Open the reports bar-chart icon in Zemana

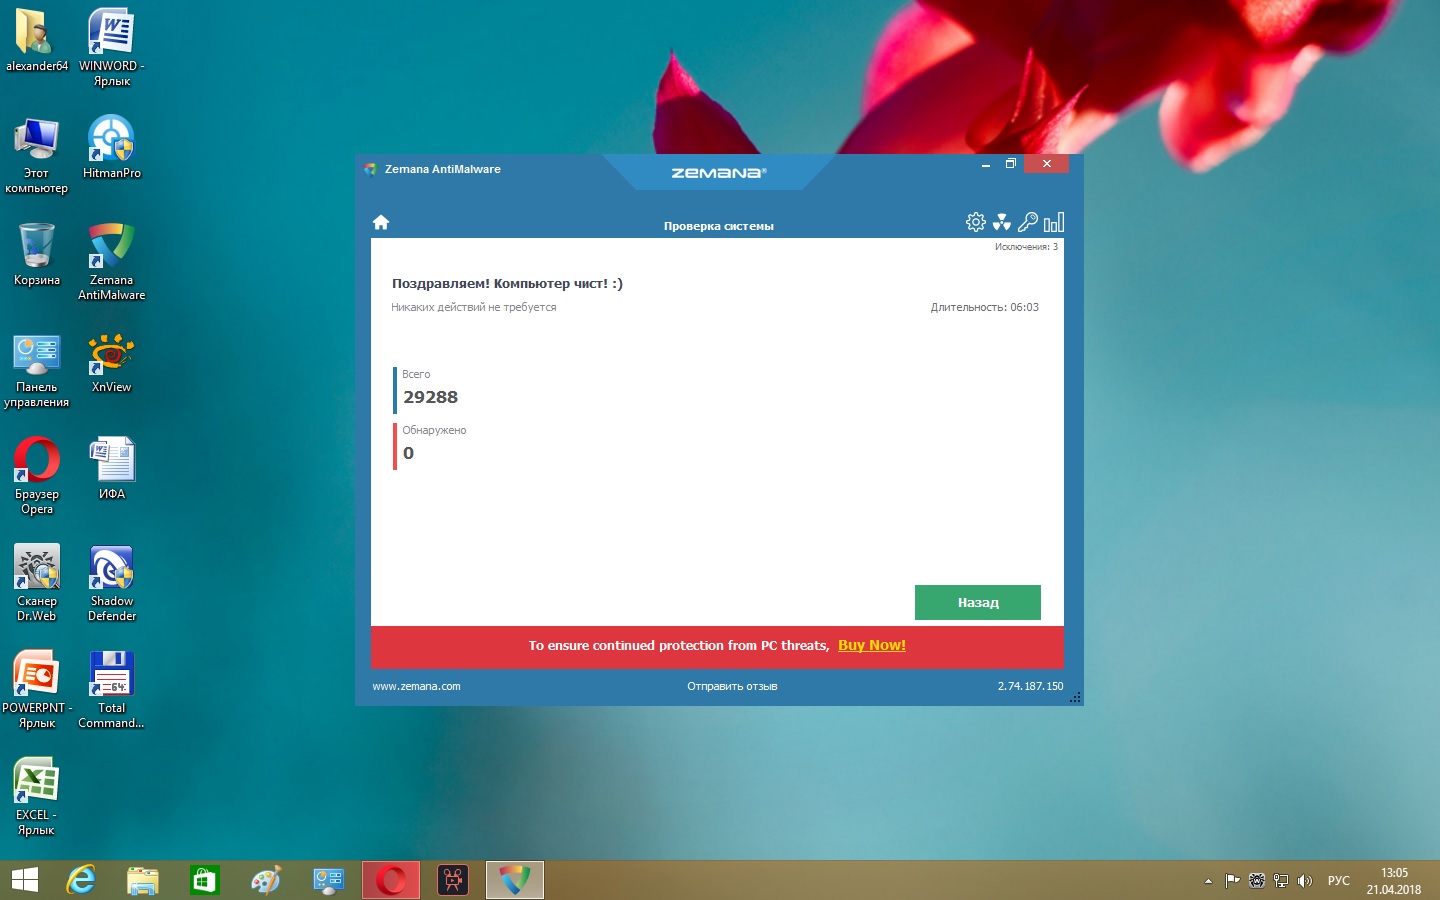click(x=1054, y=222)
